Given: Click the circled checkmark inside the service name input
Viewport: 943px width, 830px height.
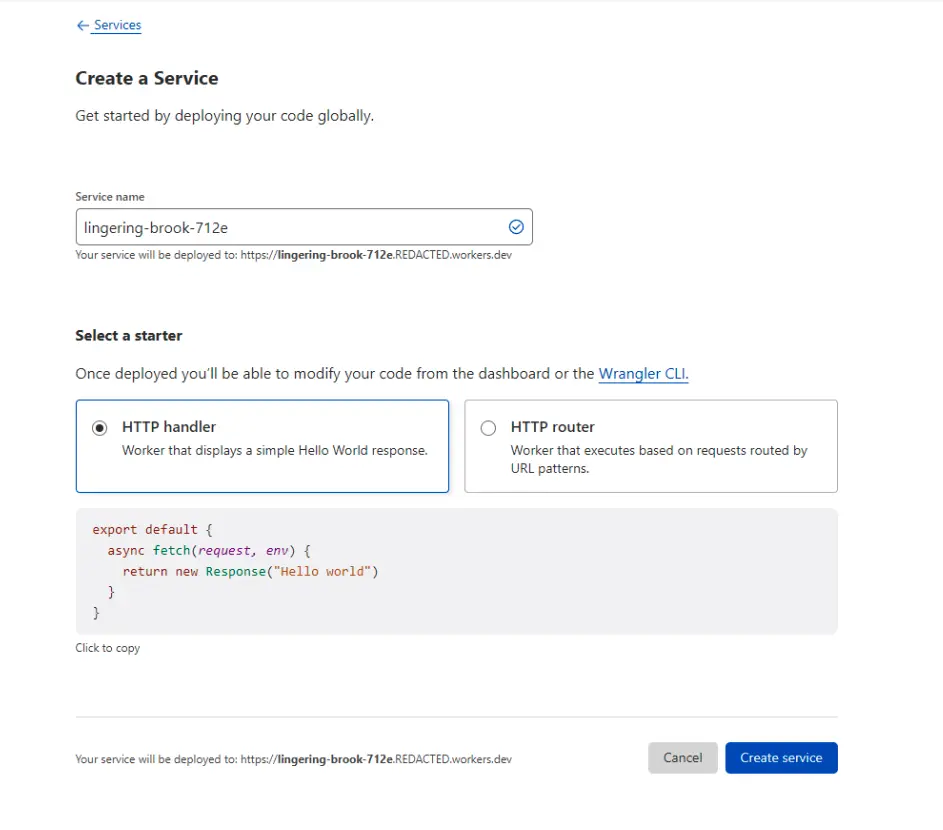Looking at the screenshot, I should [x=516, y=227].
